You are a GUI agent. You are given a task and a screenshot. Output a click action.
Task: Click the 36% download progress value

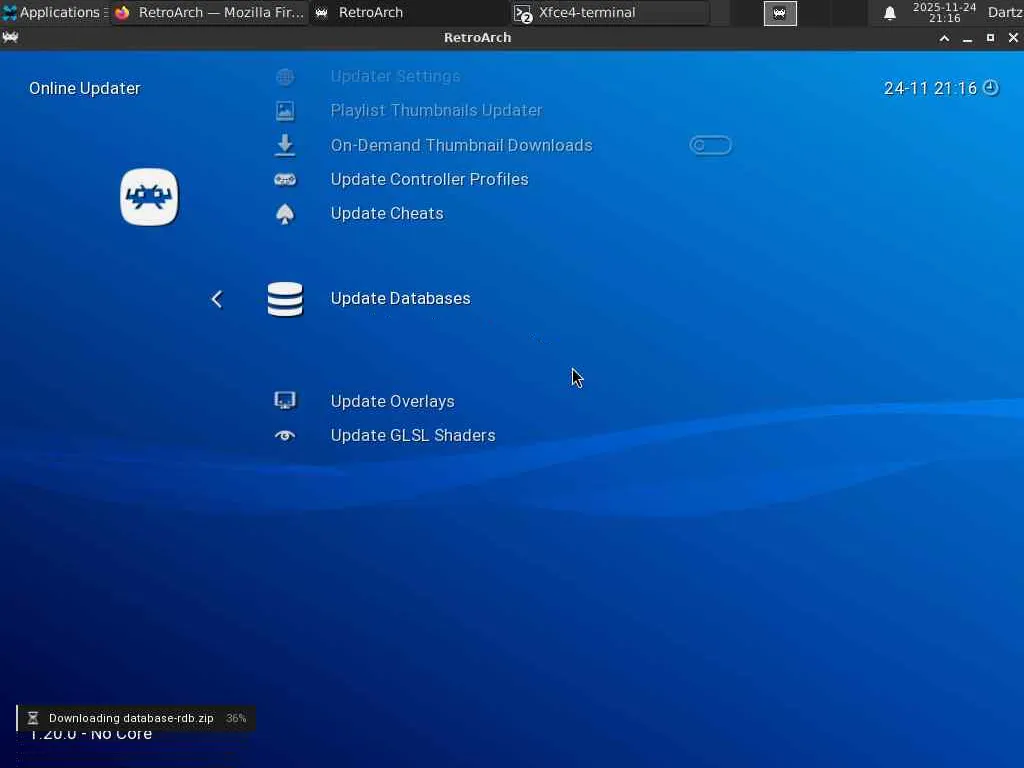click(x=236, y=718)
